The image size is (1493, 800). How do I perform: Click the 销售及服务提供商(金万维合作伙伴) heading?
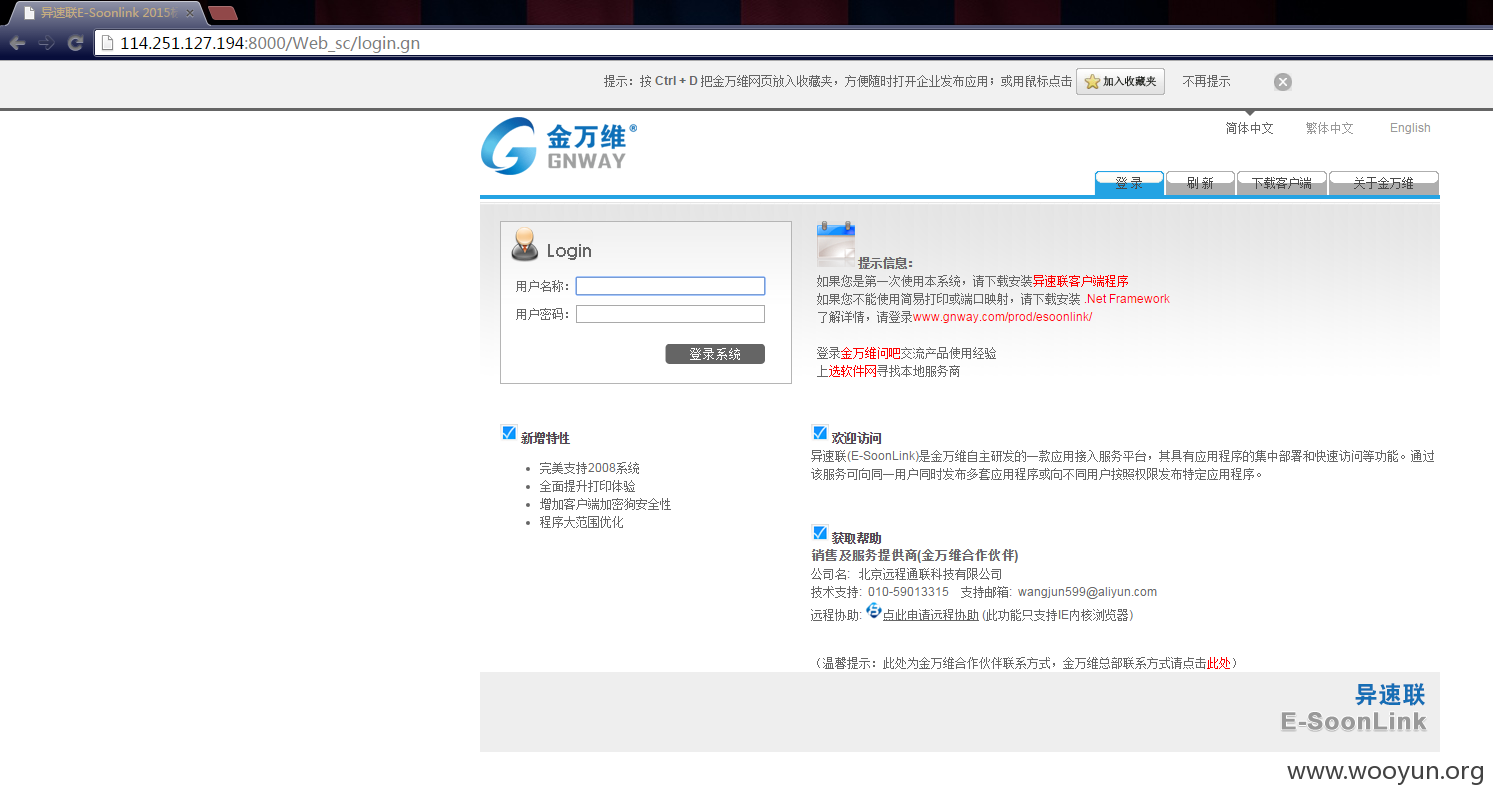pos(914,555)
